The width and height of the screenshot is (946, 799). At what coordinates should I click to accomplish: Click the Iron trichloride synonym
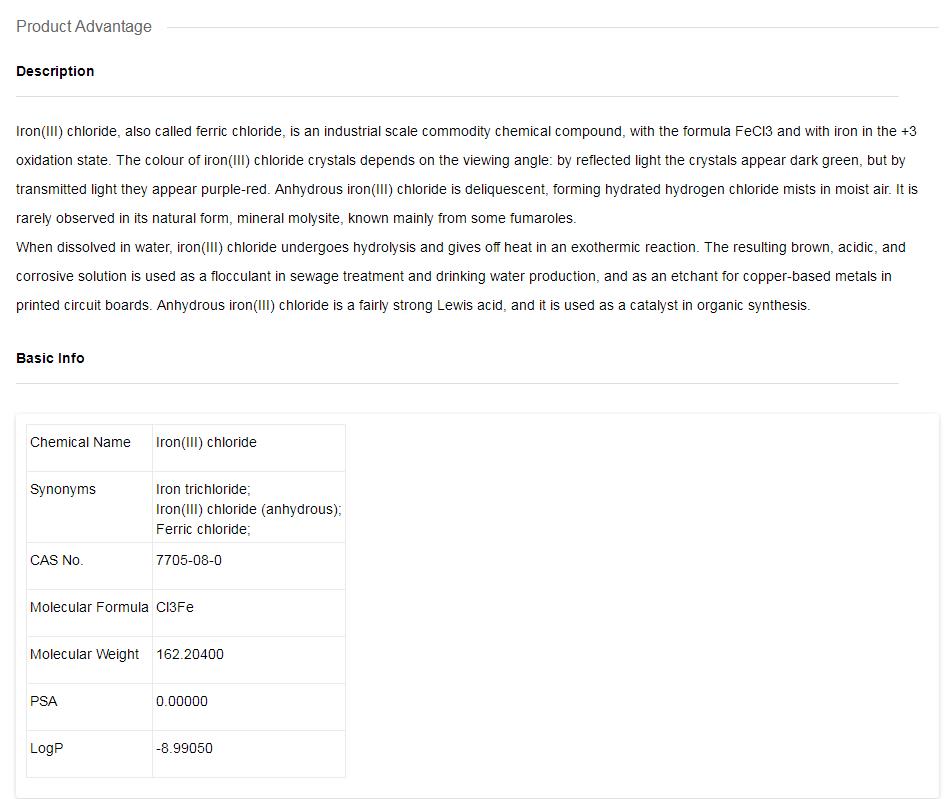click(203, 489)
